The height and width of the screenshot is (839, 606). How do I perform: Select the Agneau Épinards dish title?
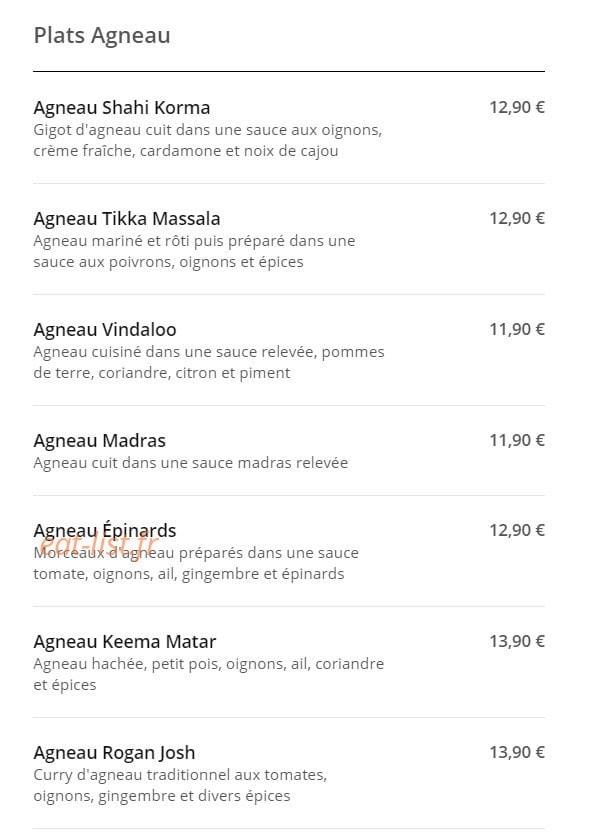[x=105, y=530]
